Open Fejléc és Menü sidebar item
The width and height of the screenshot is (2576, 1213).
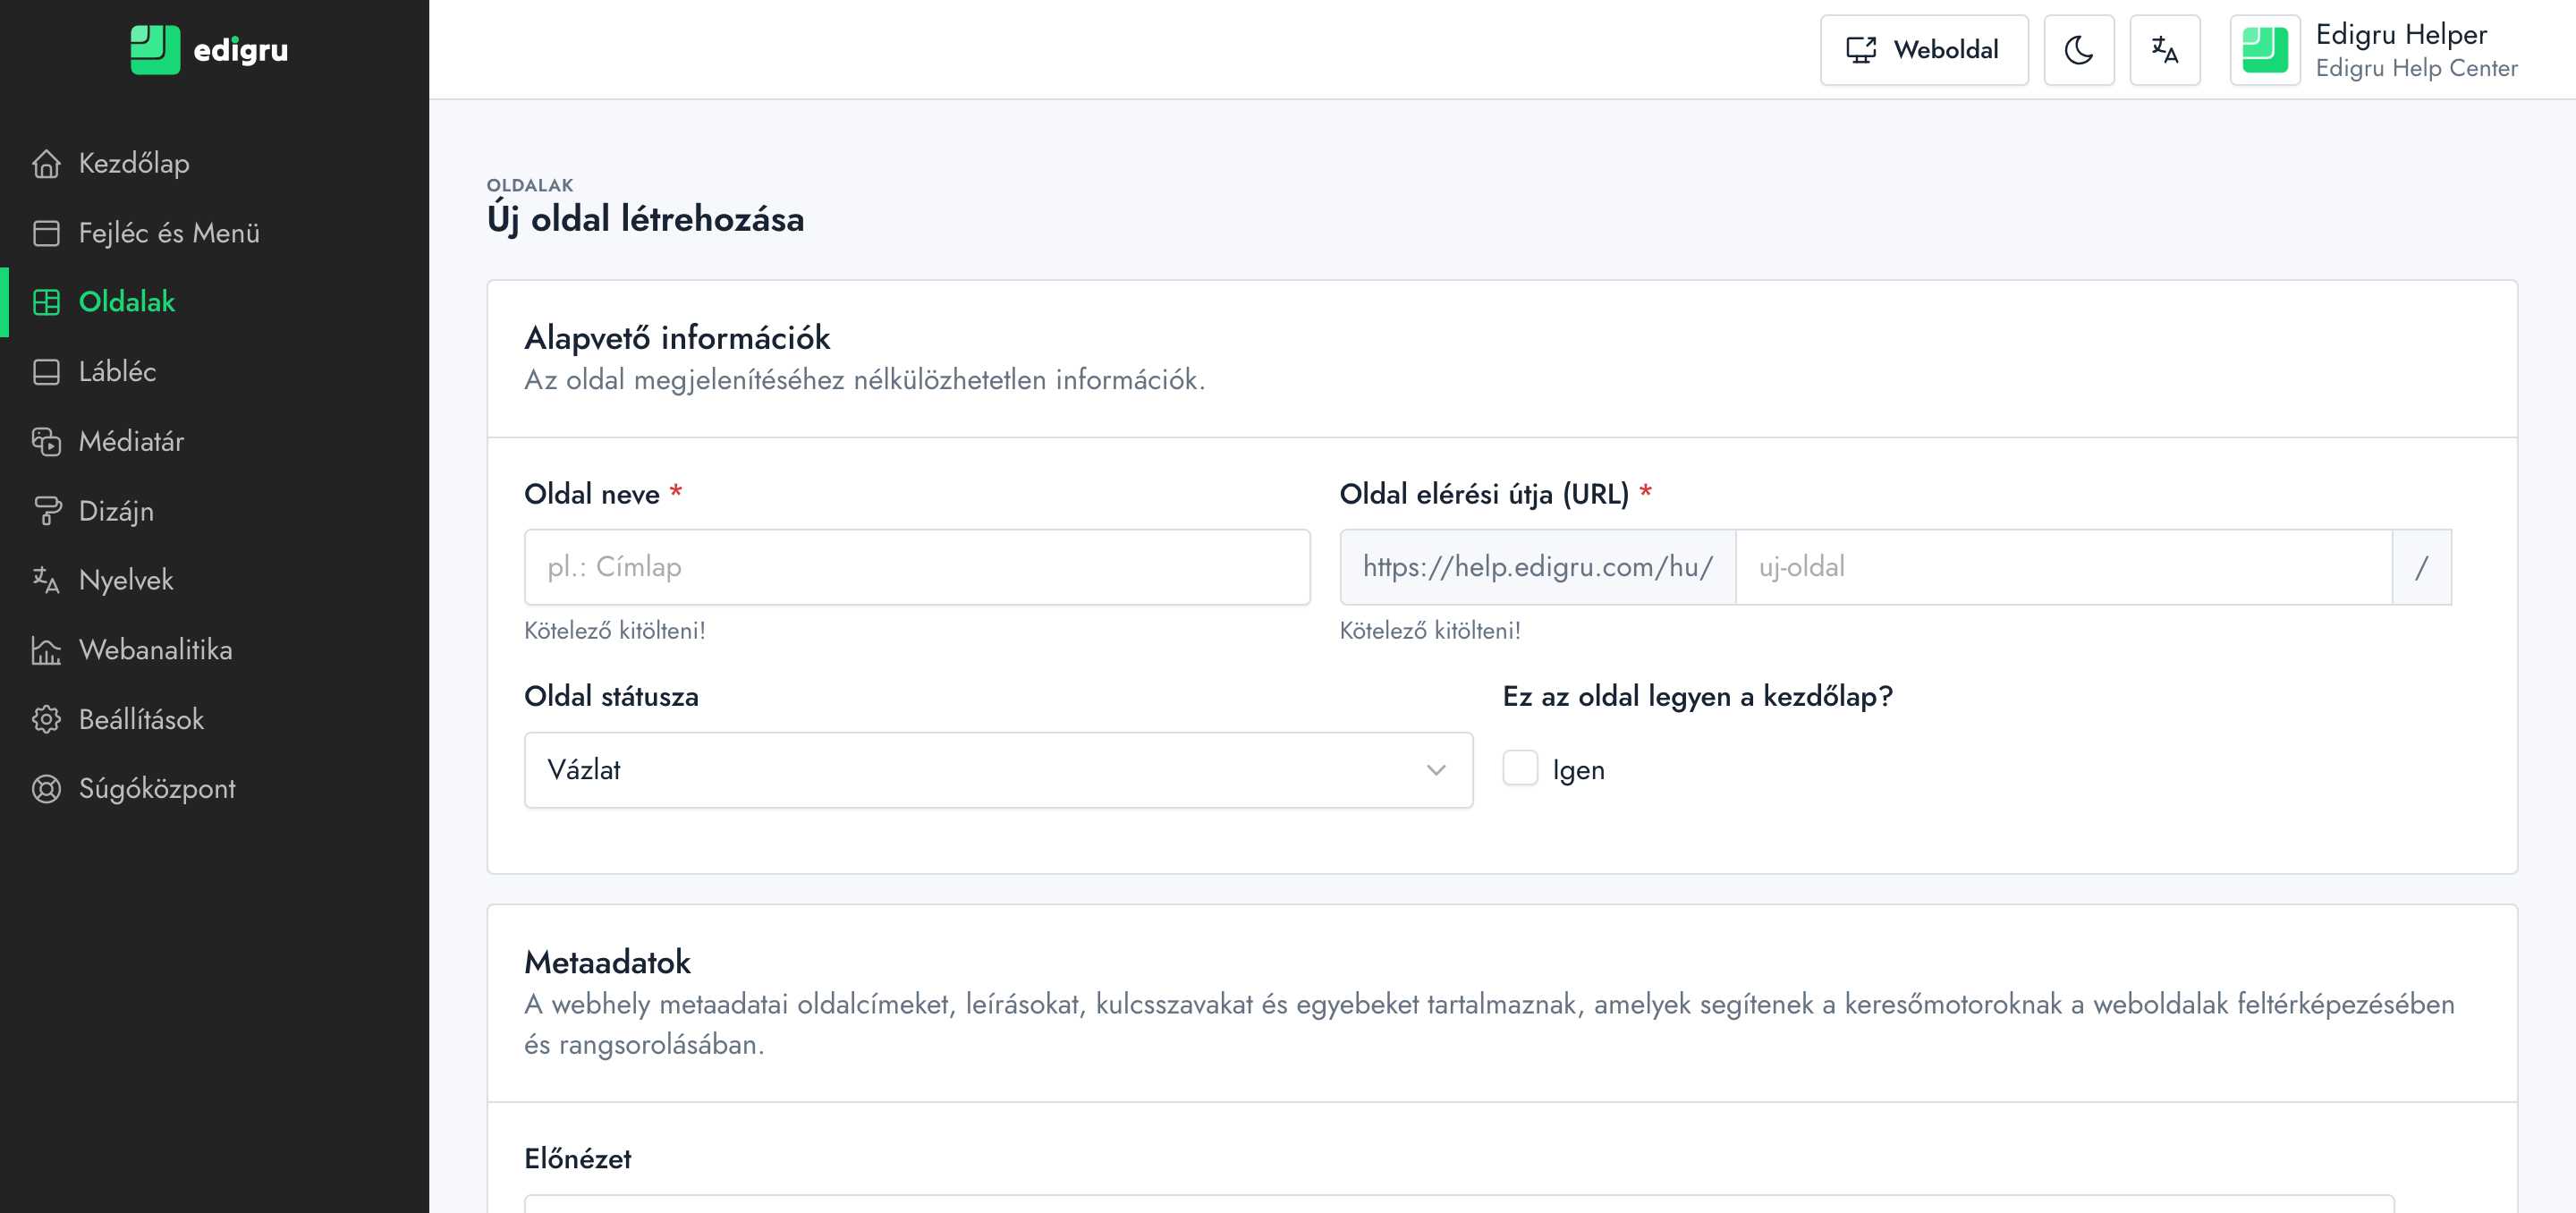pyautogui.click(x=168, y=233)
